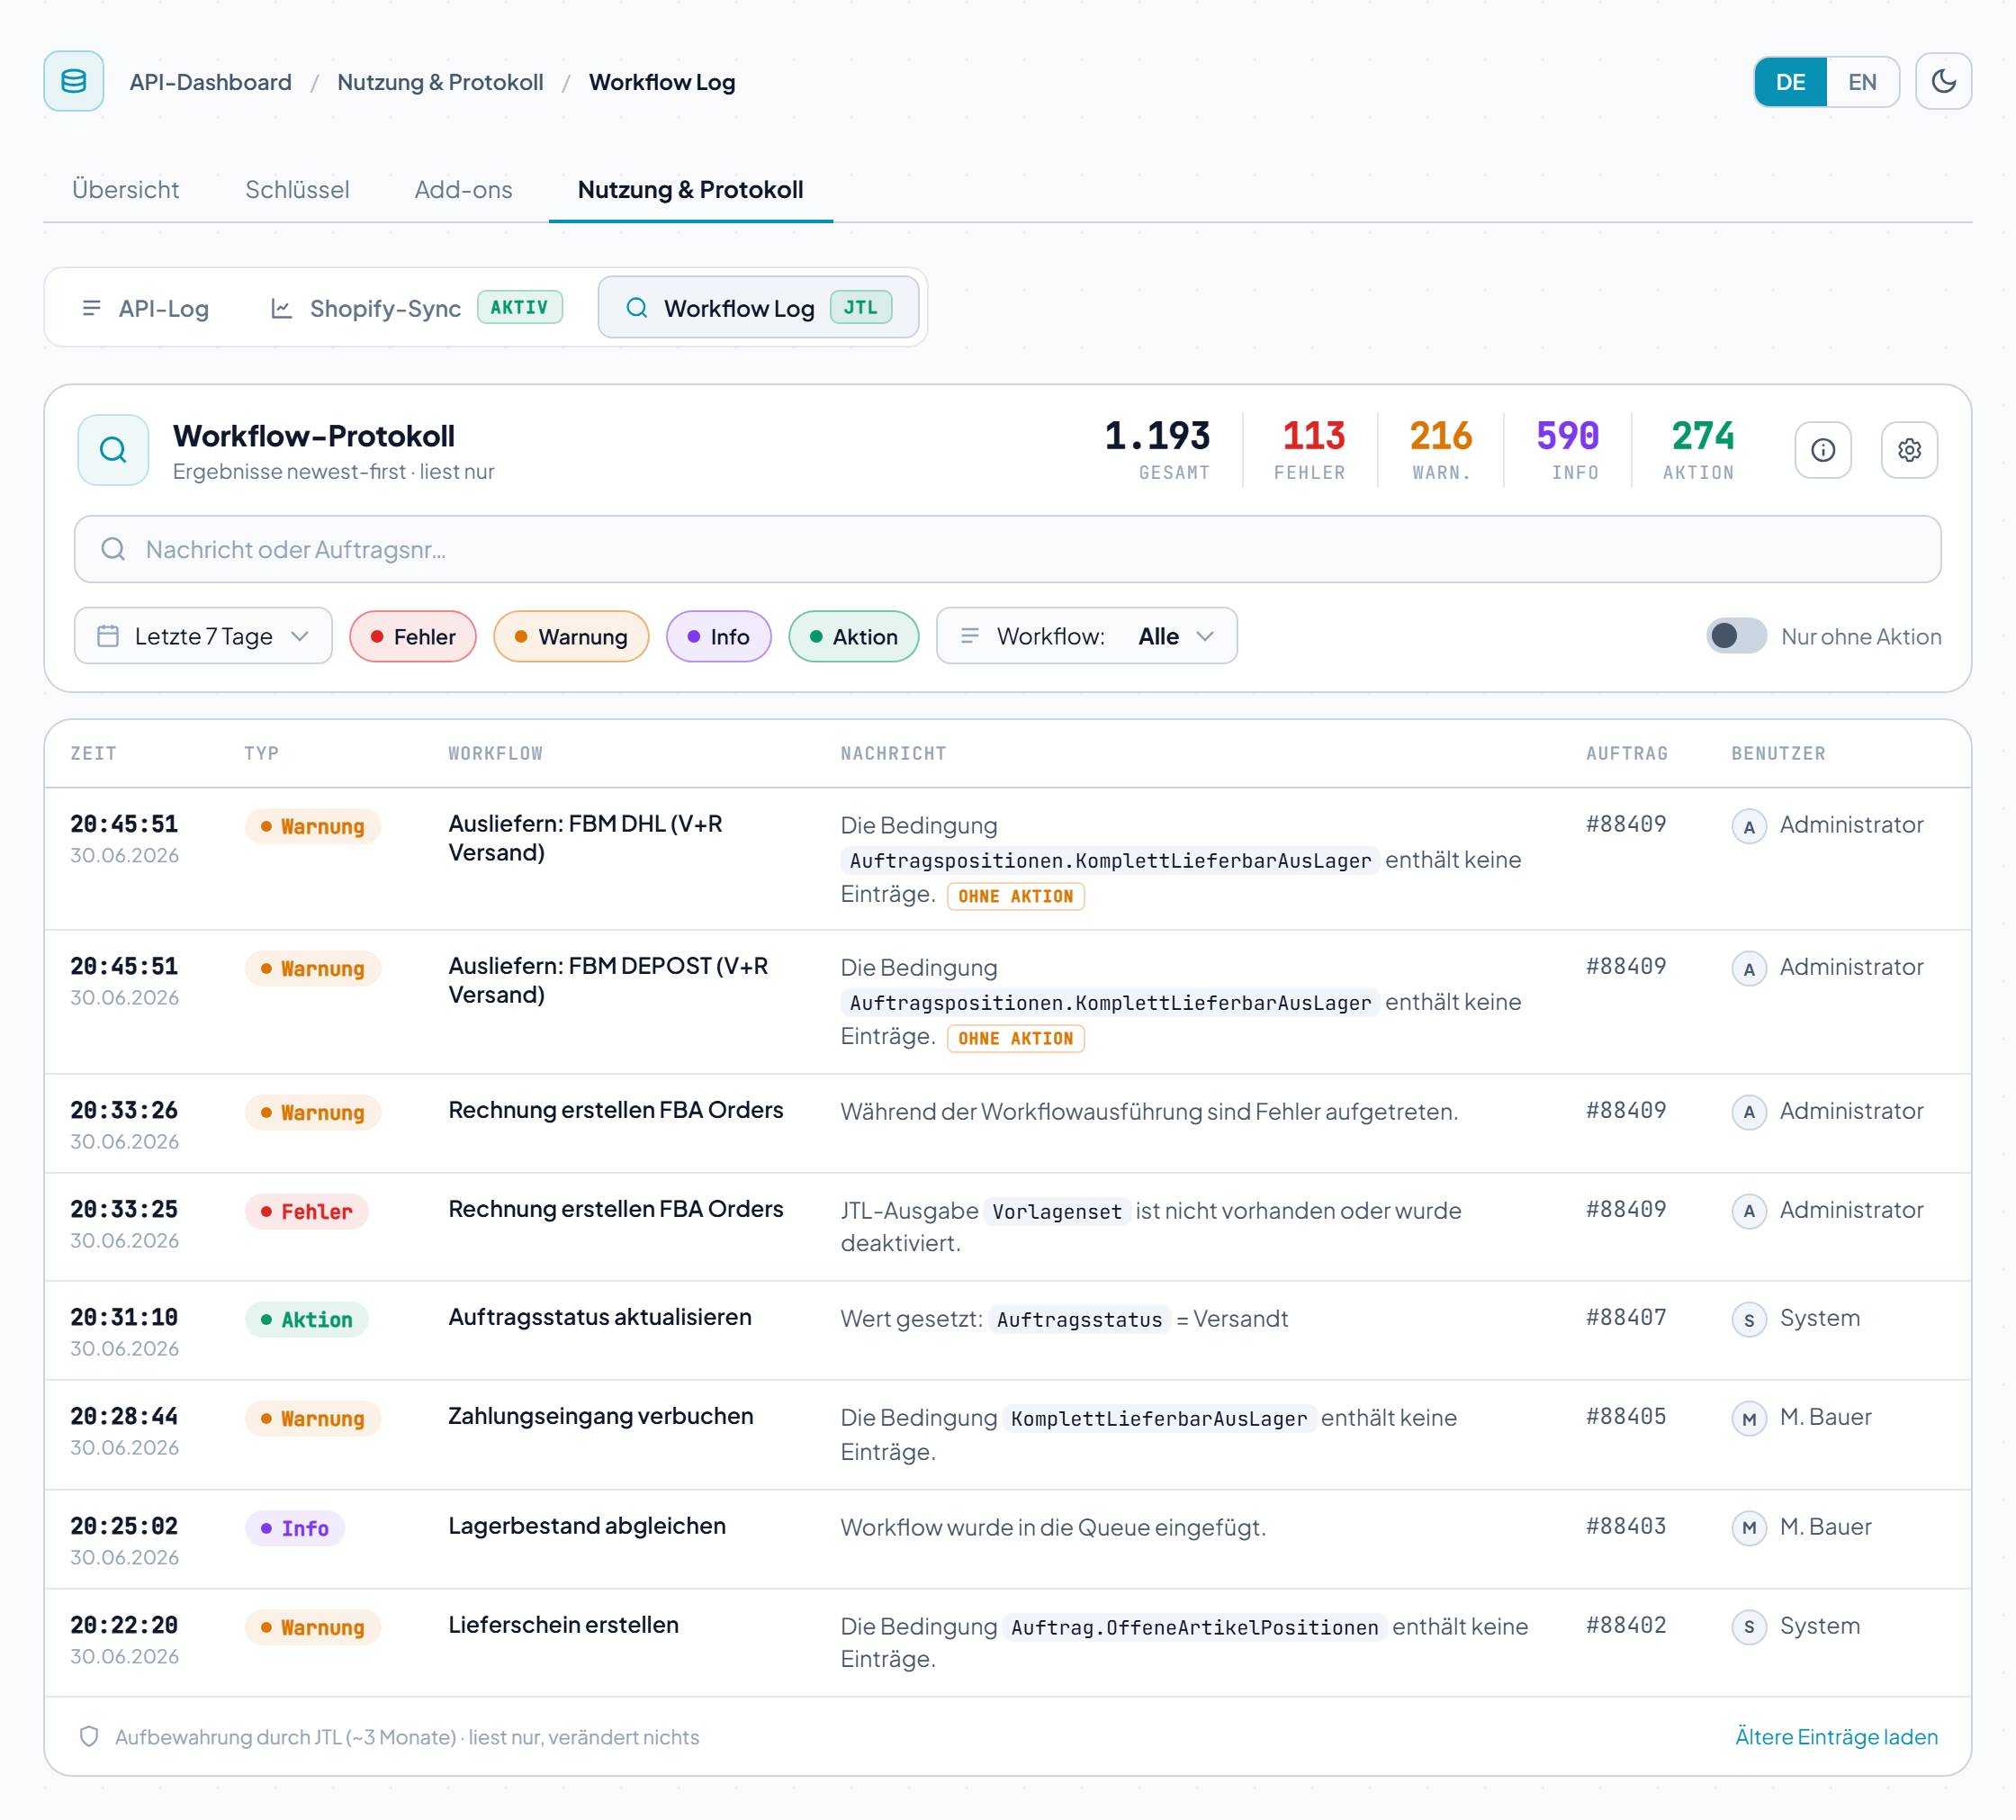Click M. Bauer avatar in Zahlungseingang row
Viewport: 2016px width, 1820px height.
(x=1749, y=1418)
